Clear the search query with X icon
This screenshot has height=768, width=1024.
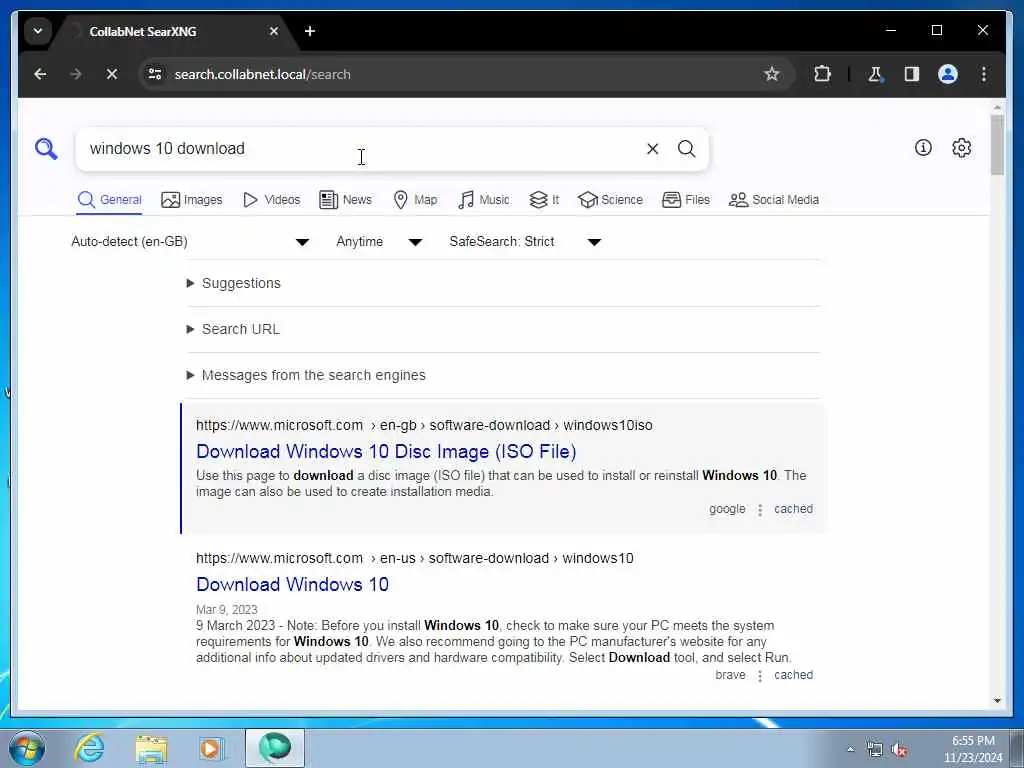coord(652,149)
